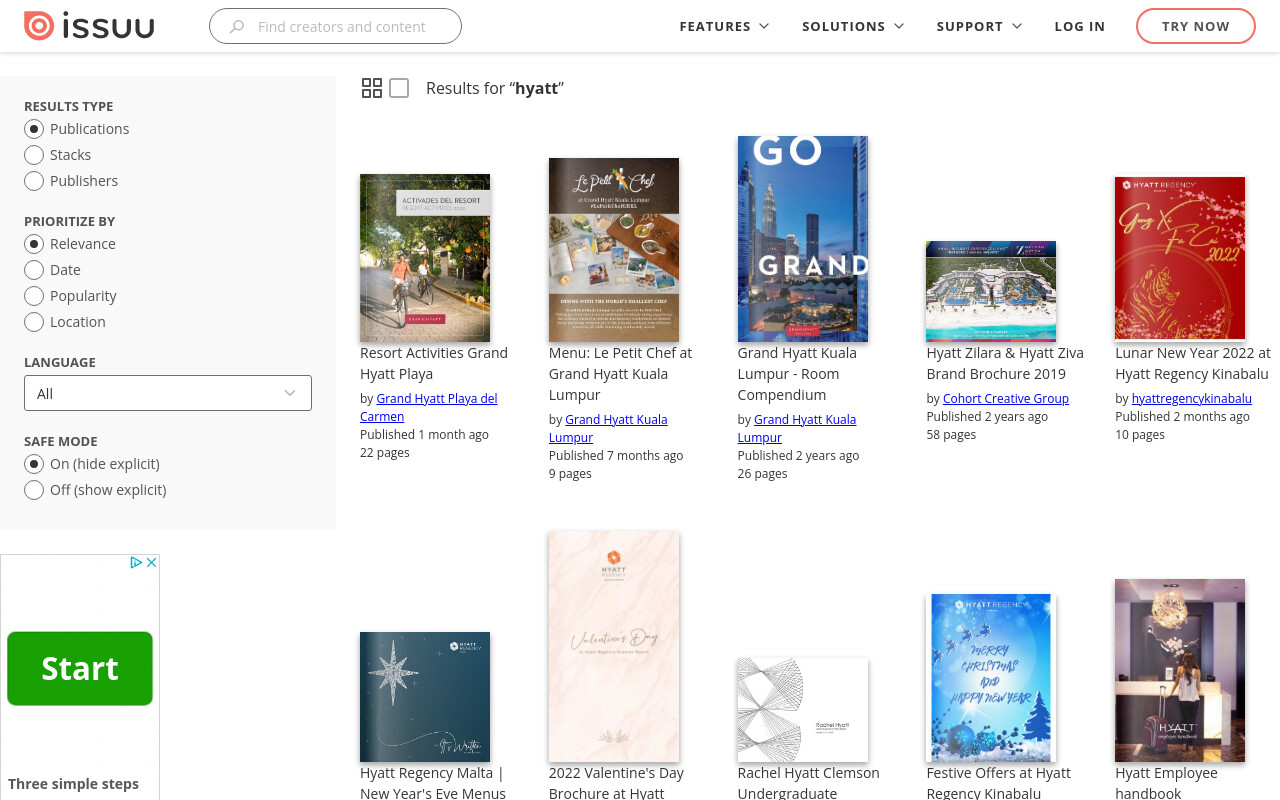Screen dimensions: 1280x800
Task: Turn Safe Mode off (show explicit)
Action: [x=34, y=490]
